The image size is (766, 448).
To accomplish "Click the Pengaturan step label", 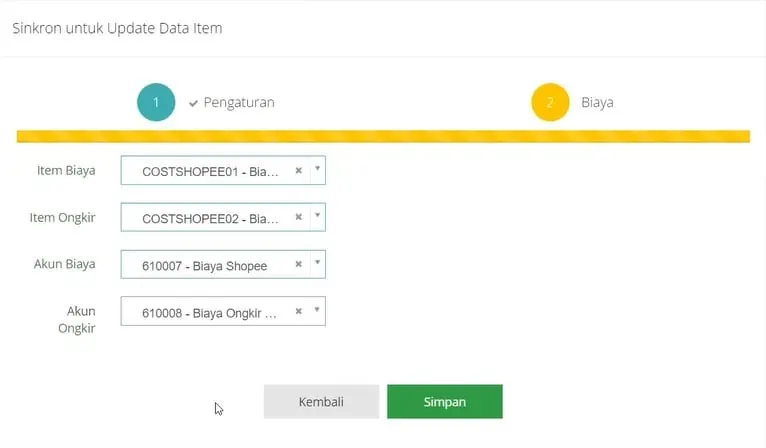I will [239, 103].
